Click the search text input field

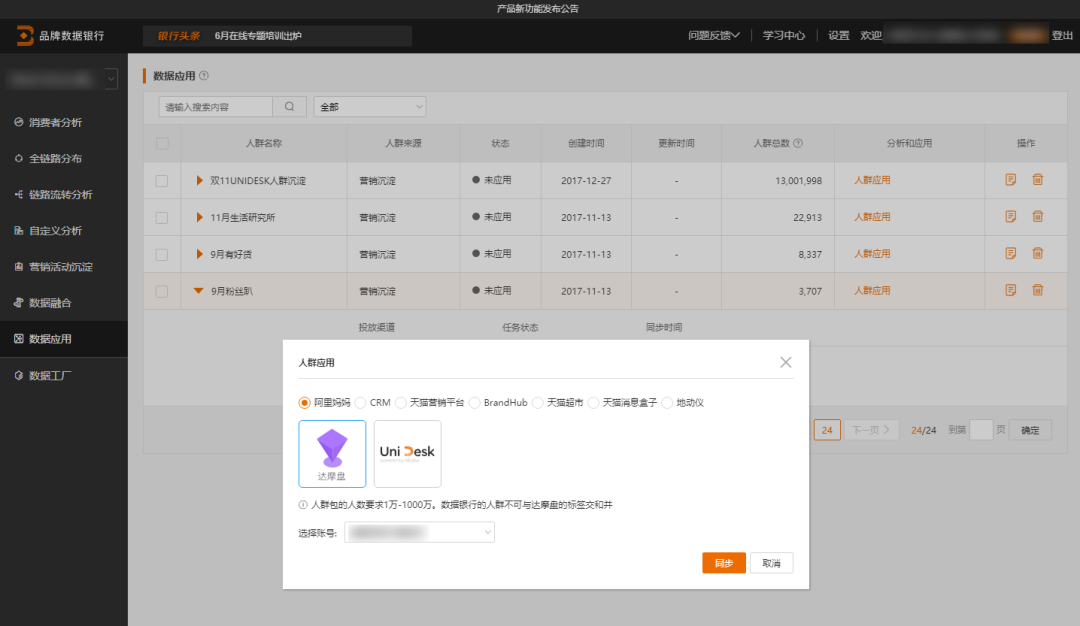[x=215, y=106]
